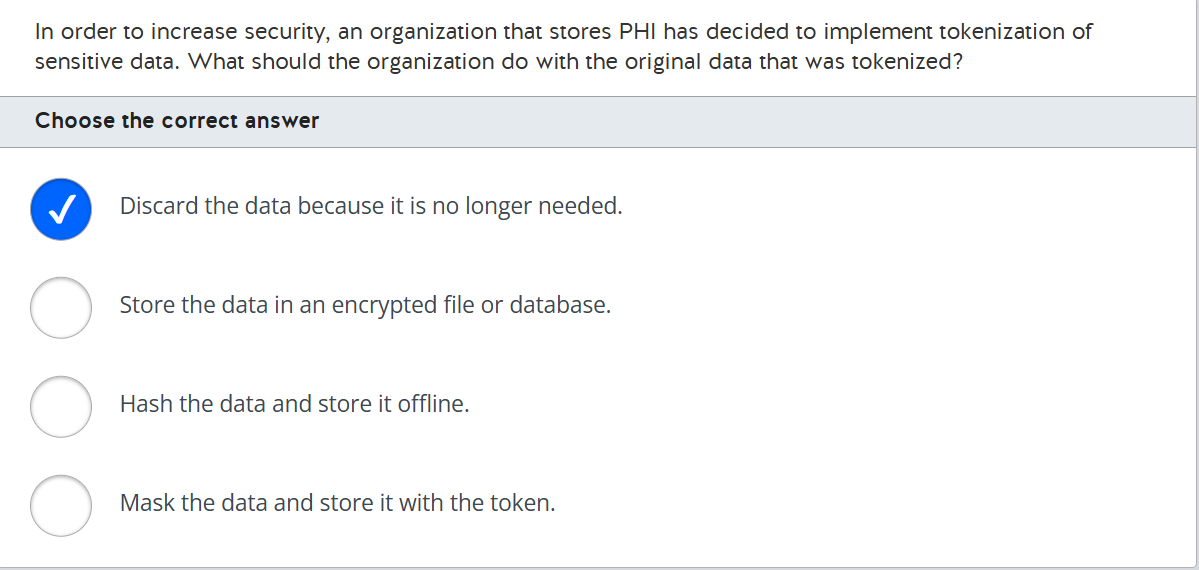The image size is (1199, 570).
Task: Click the word 'PHI' in the question
Action: coord(636,32)
